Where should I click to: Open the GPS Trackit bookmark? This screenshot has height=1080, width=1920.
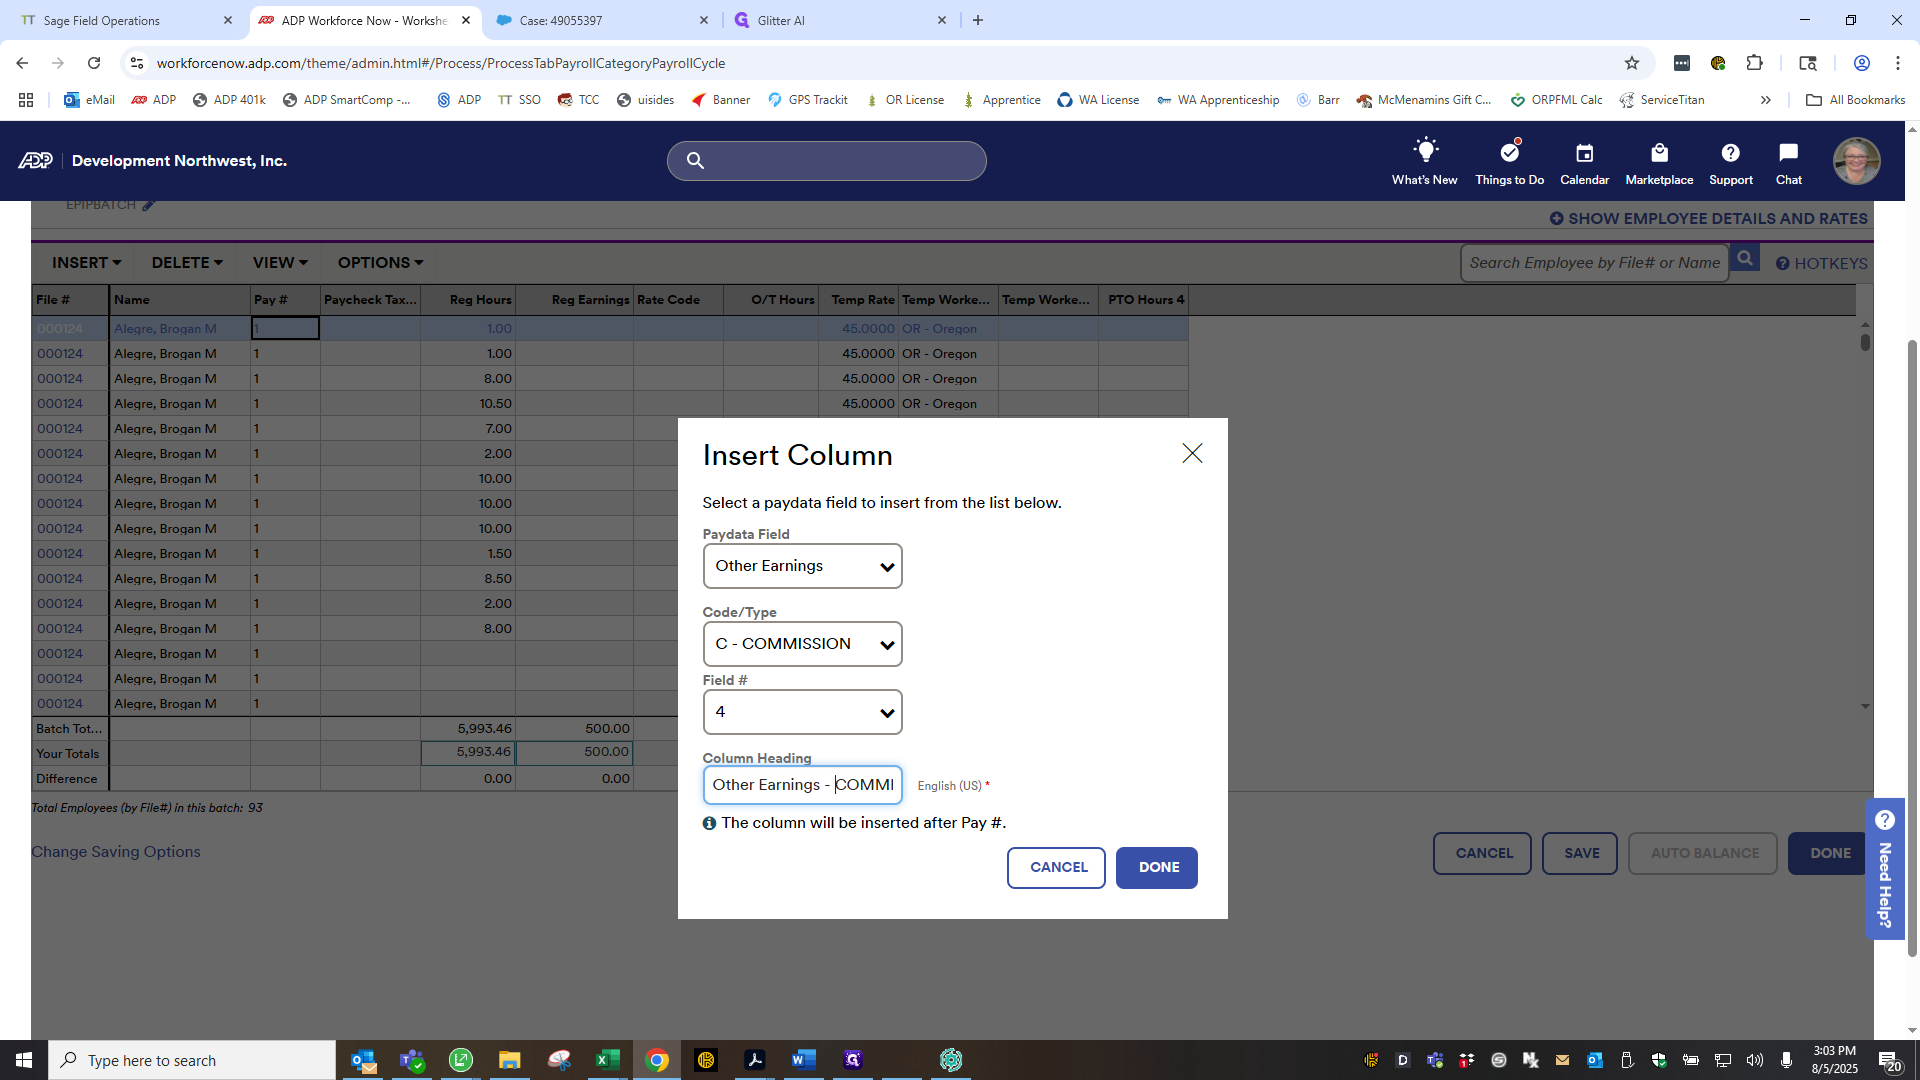pyautogui.click(x=808, y=100)
